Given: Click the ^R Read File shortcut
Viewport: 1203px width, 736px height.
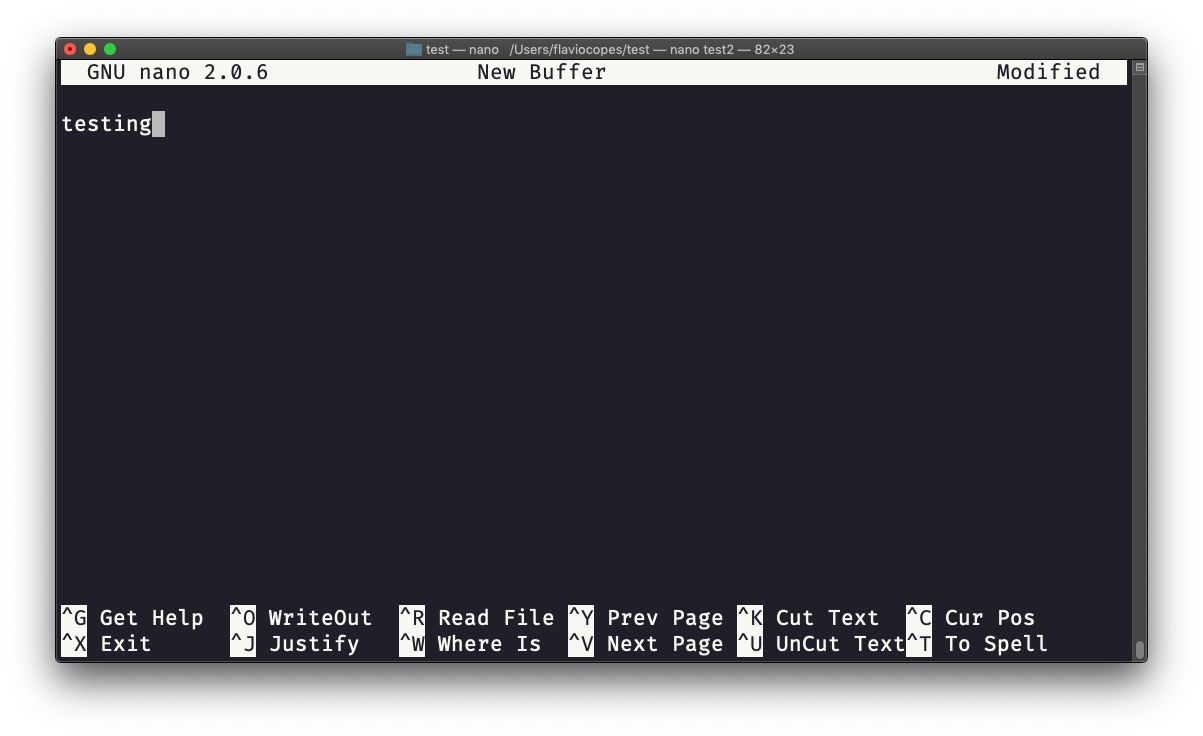Looking at the screenshot, I should pyautogui.click(x=476, y=618).
